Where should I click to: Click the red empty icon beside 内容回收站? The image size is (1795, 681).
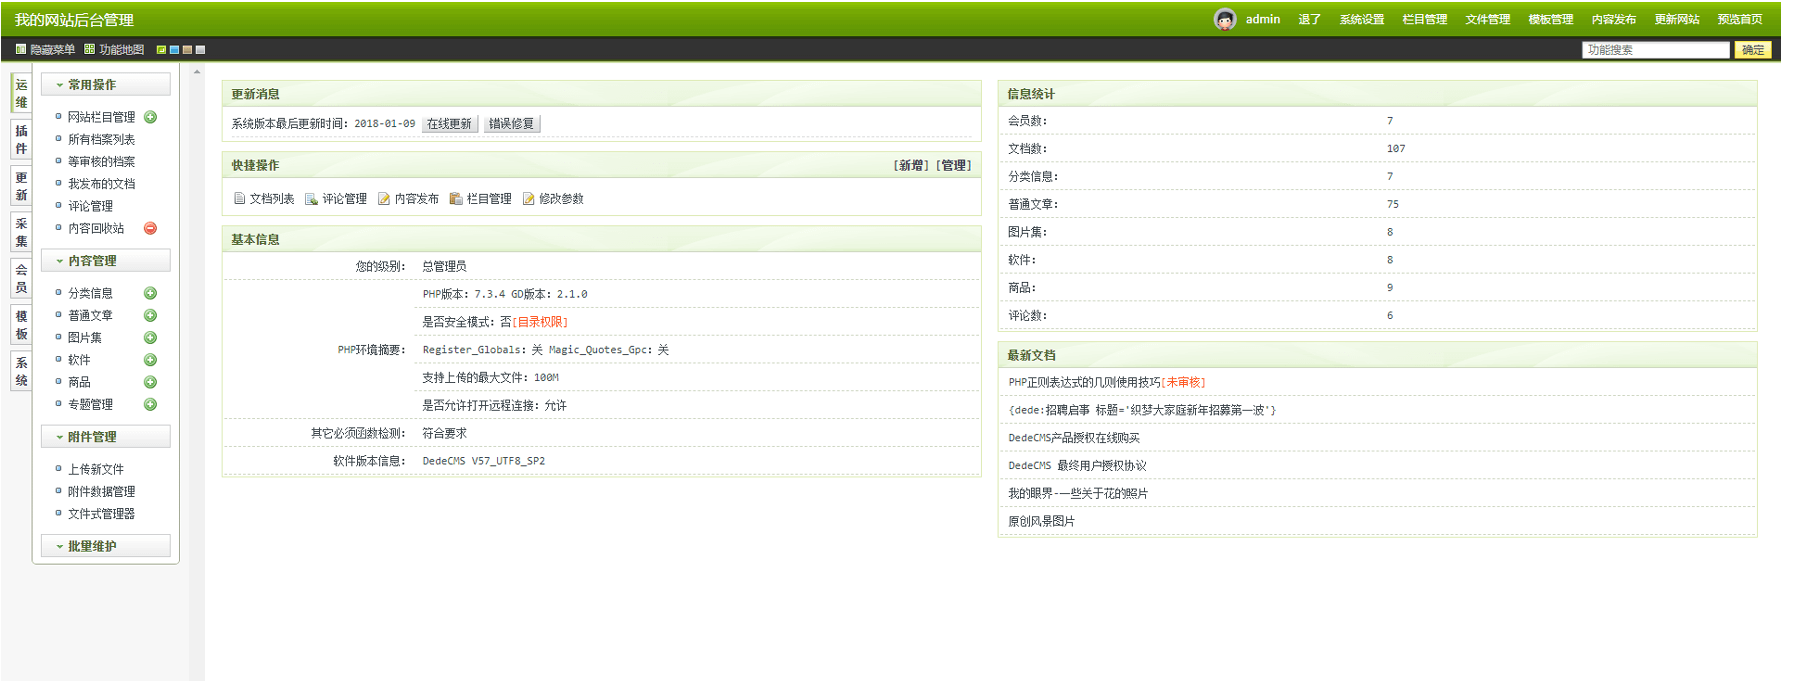coord(150,228)
